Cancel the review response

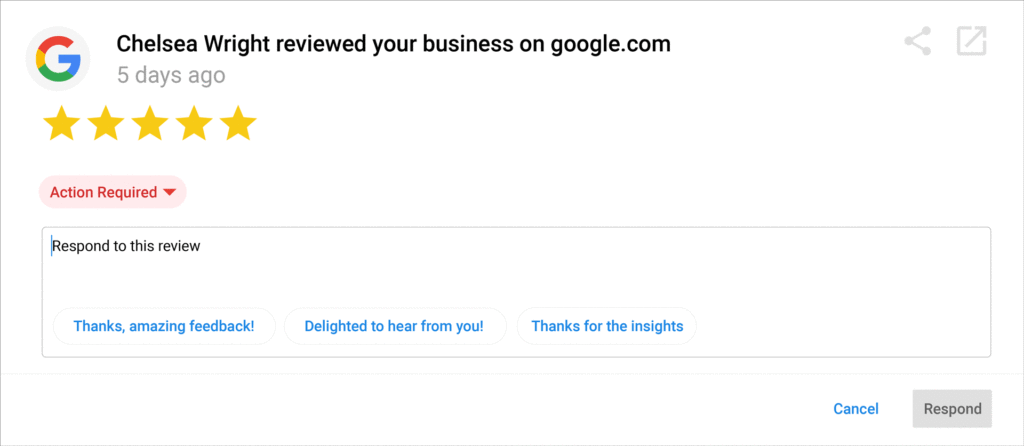pos(856,409)
